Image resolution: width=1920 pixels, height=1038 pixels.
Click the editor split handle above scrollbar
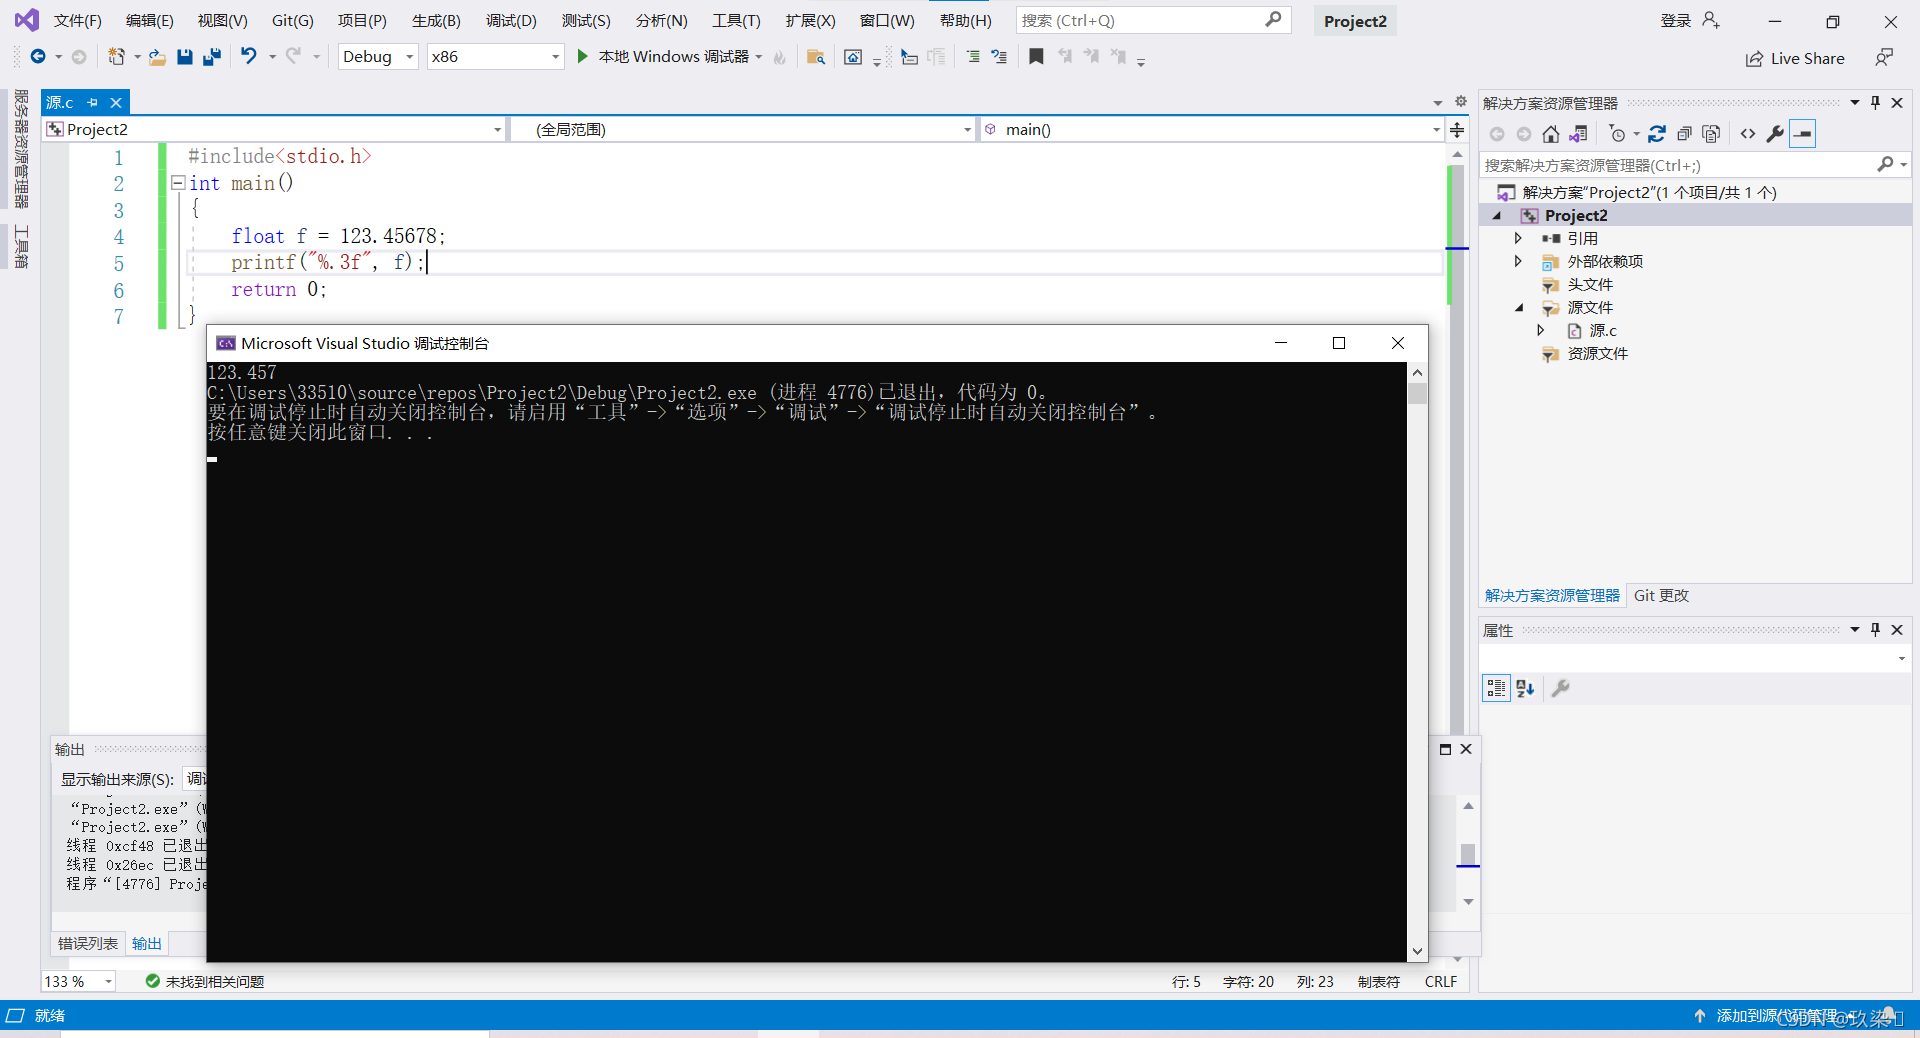(x=1457, y=129)
